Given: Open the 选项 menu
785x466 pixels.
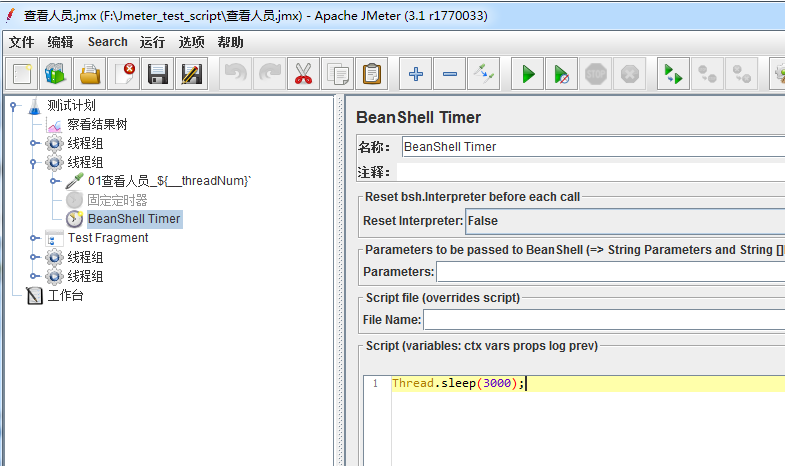Looking at the screenshot, I should (x=191, y=42).
